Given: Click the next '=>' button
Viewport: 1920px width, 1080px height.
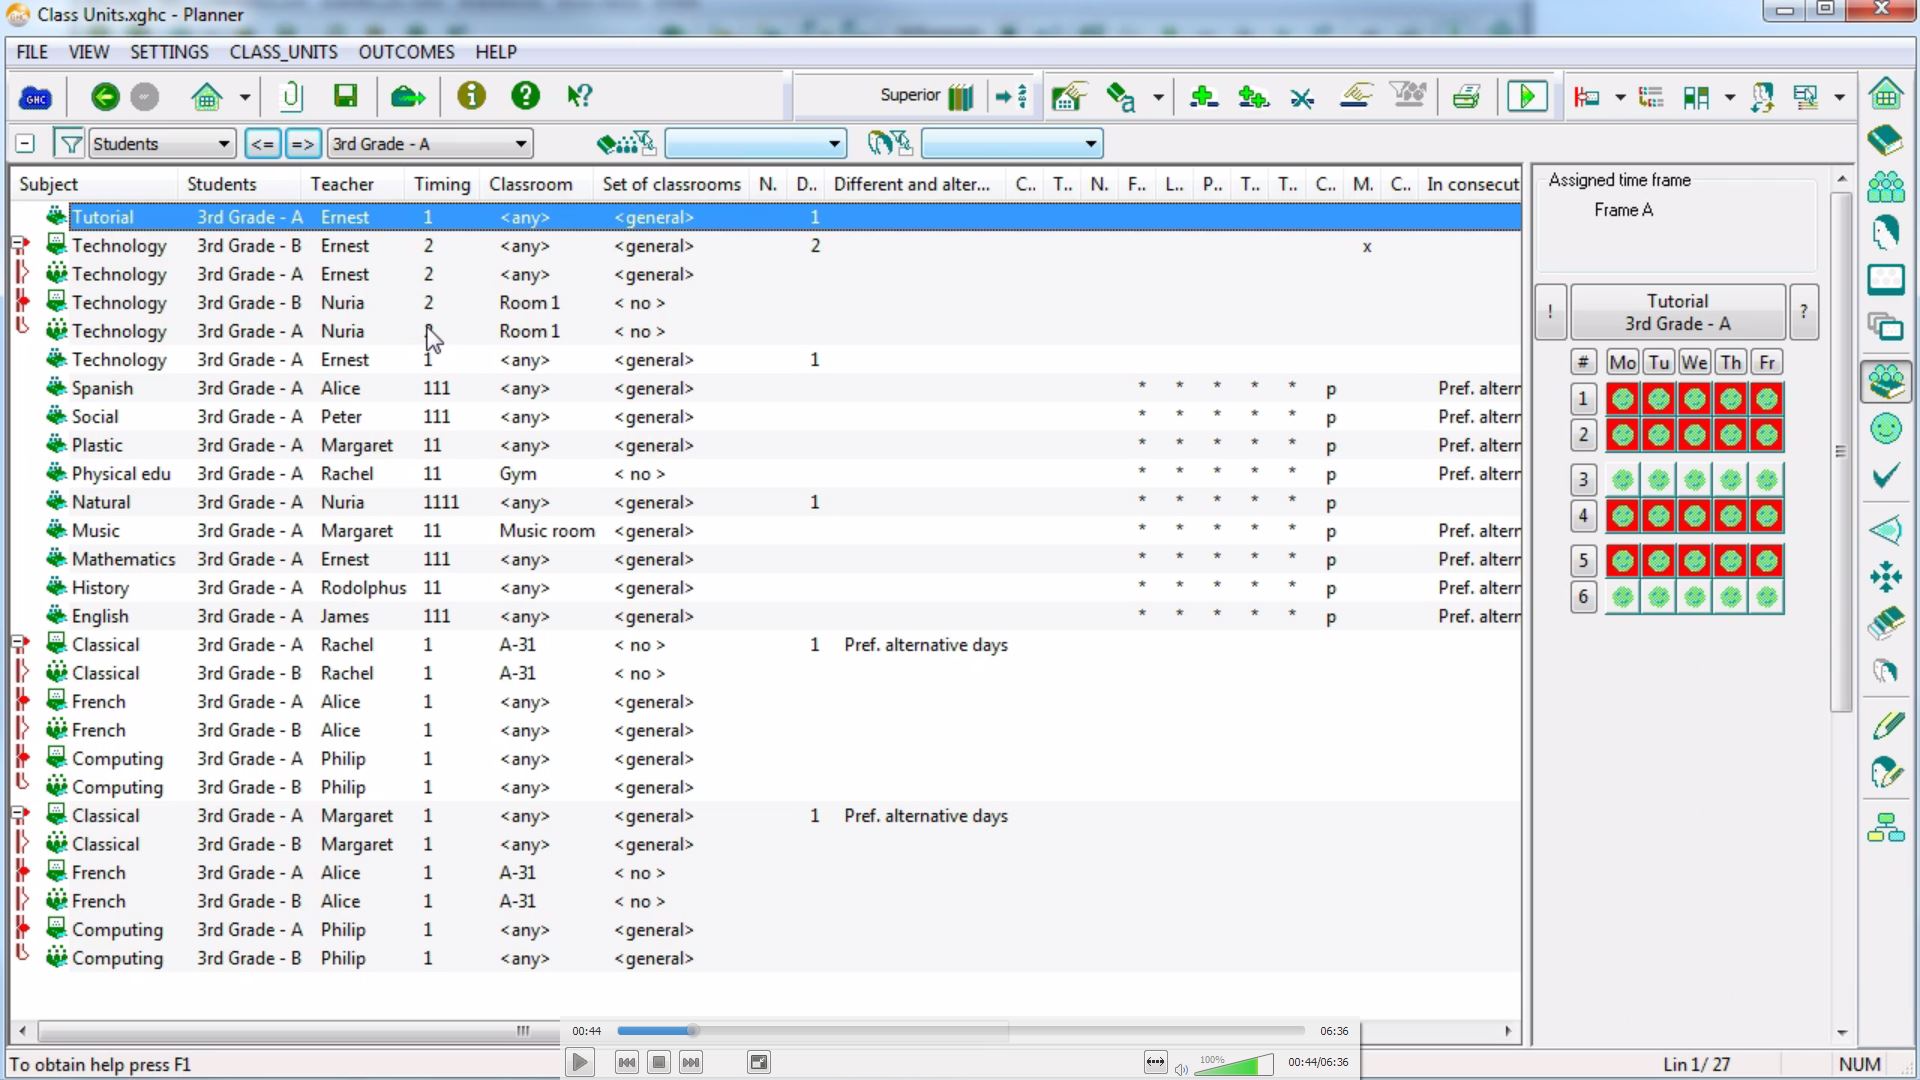Looking at the screenshot, I should coord(302,144).
